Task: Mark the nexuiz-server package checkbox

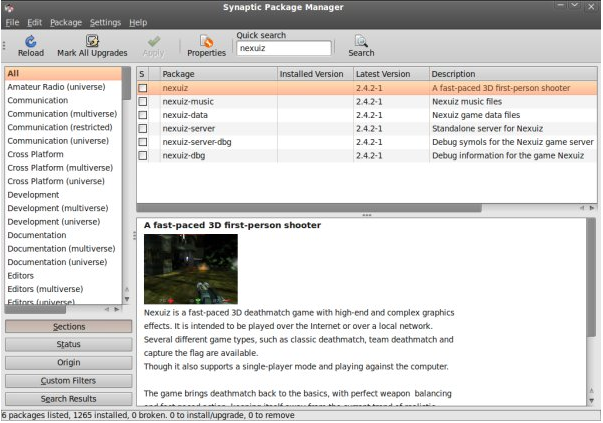Action: 143,128
